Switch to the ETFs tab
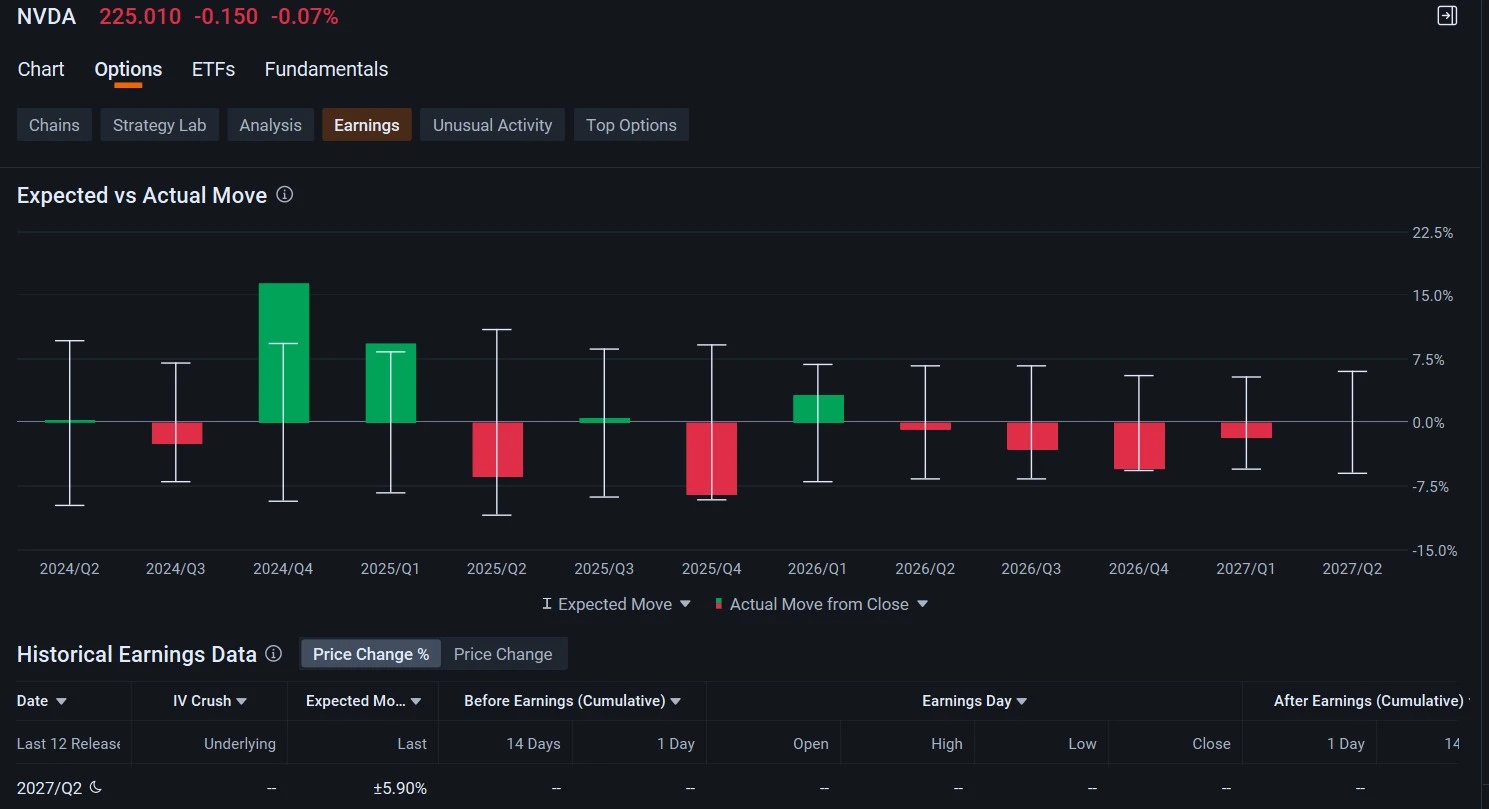Image resolution: width=1489 pixels, height=809 pixels. [x=213, y=69]
